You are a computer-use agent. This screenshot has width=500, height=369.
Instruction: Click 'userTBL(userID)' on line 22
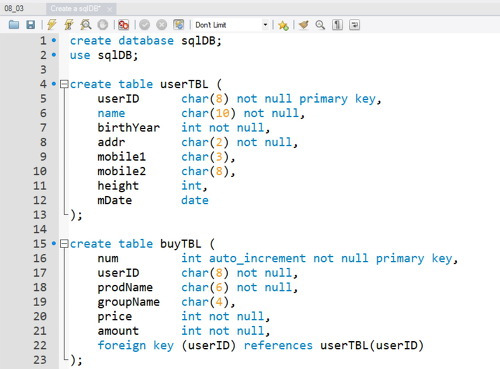tap(372, 346)
